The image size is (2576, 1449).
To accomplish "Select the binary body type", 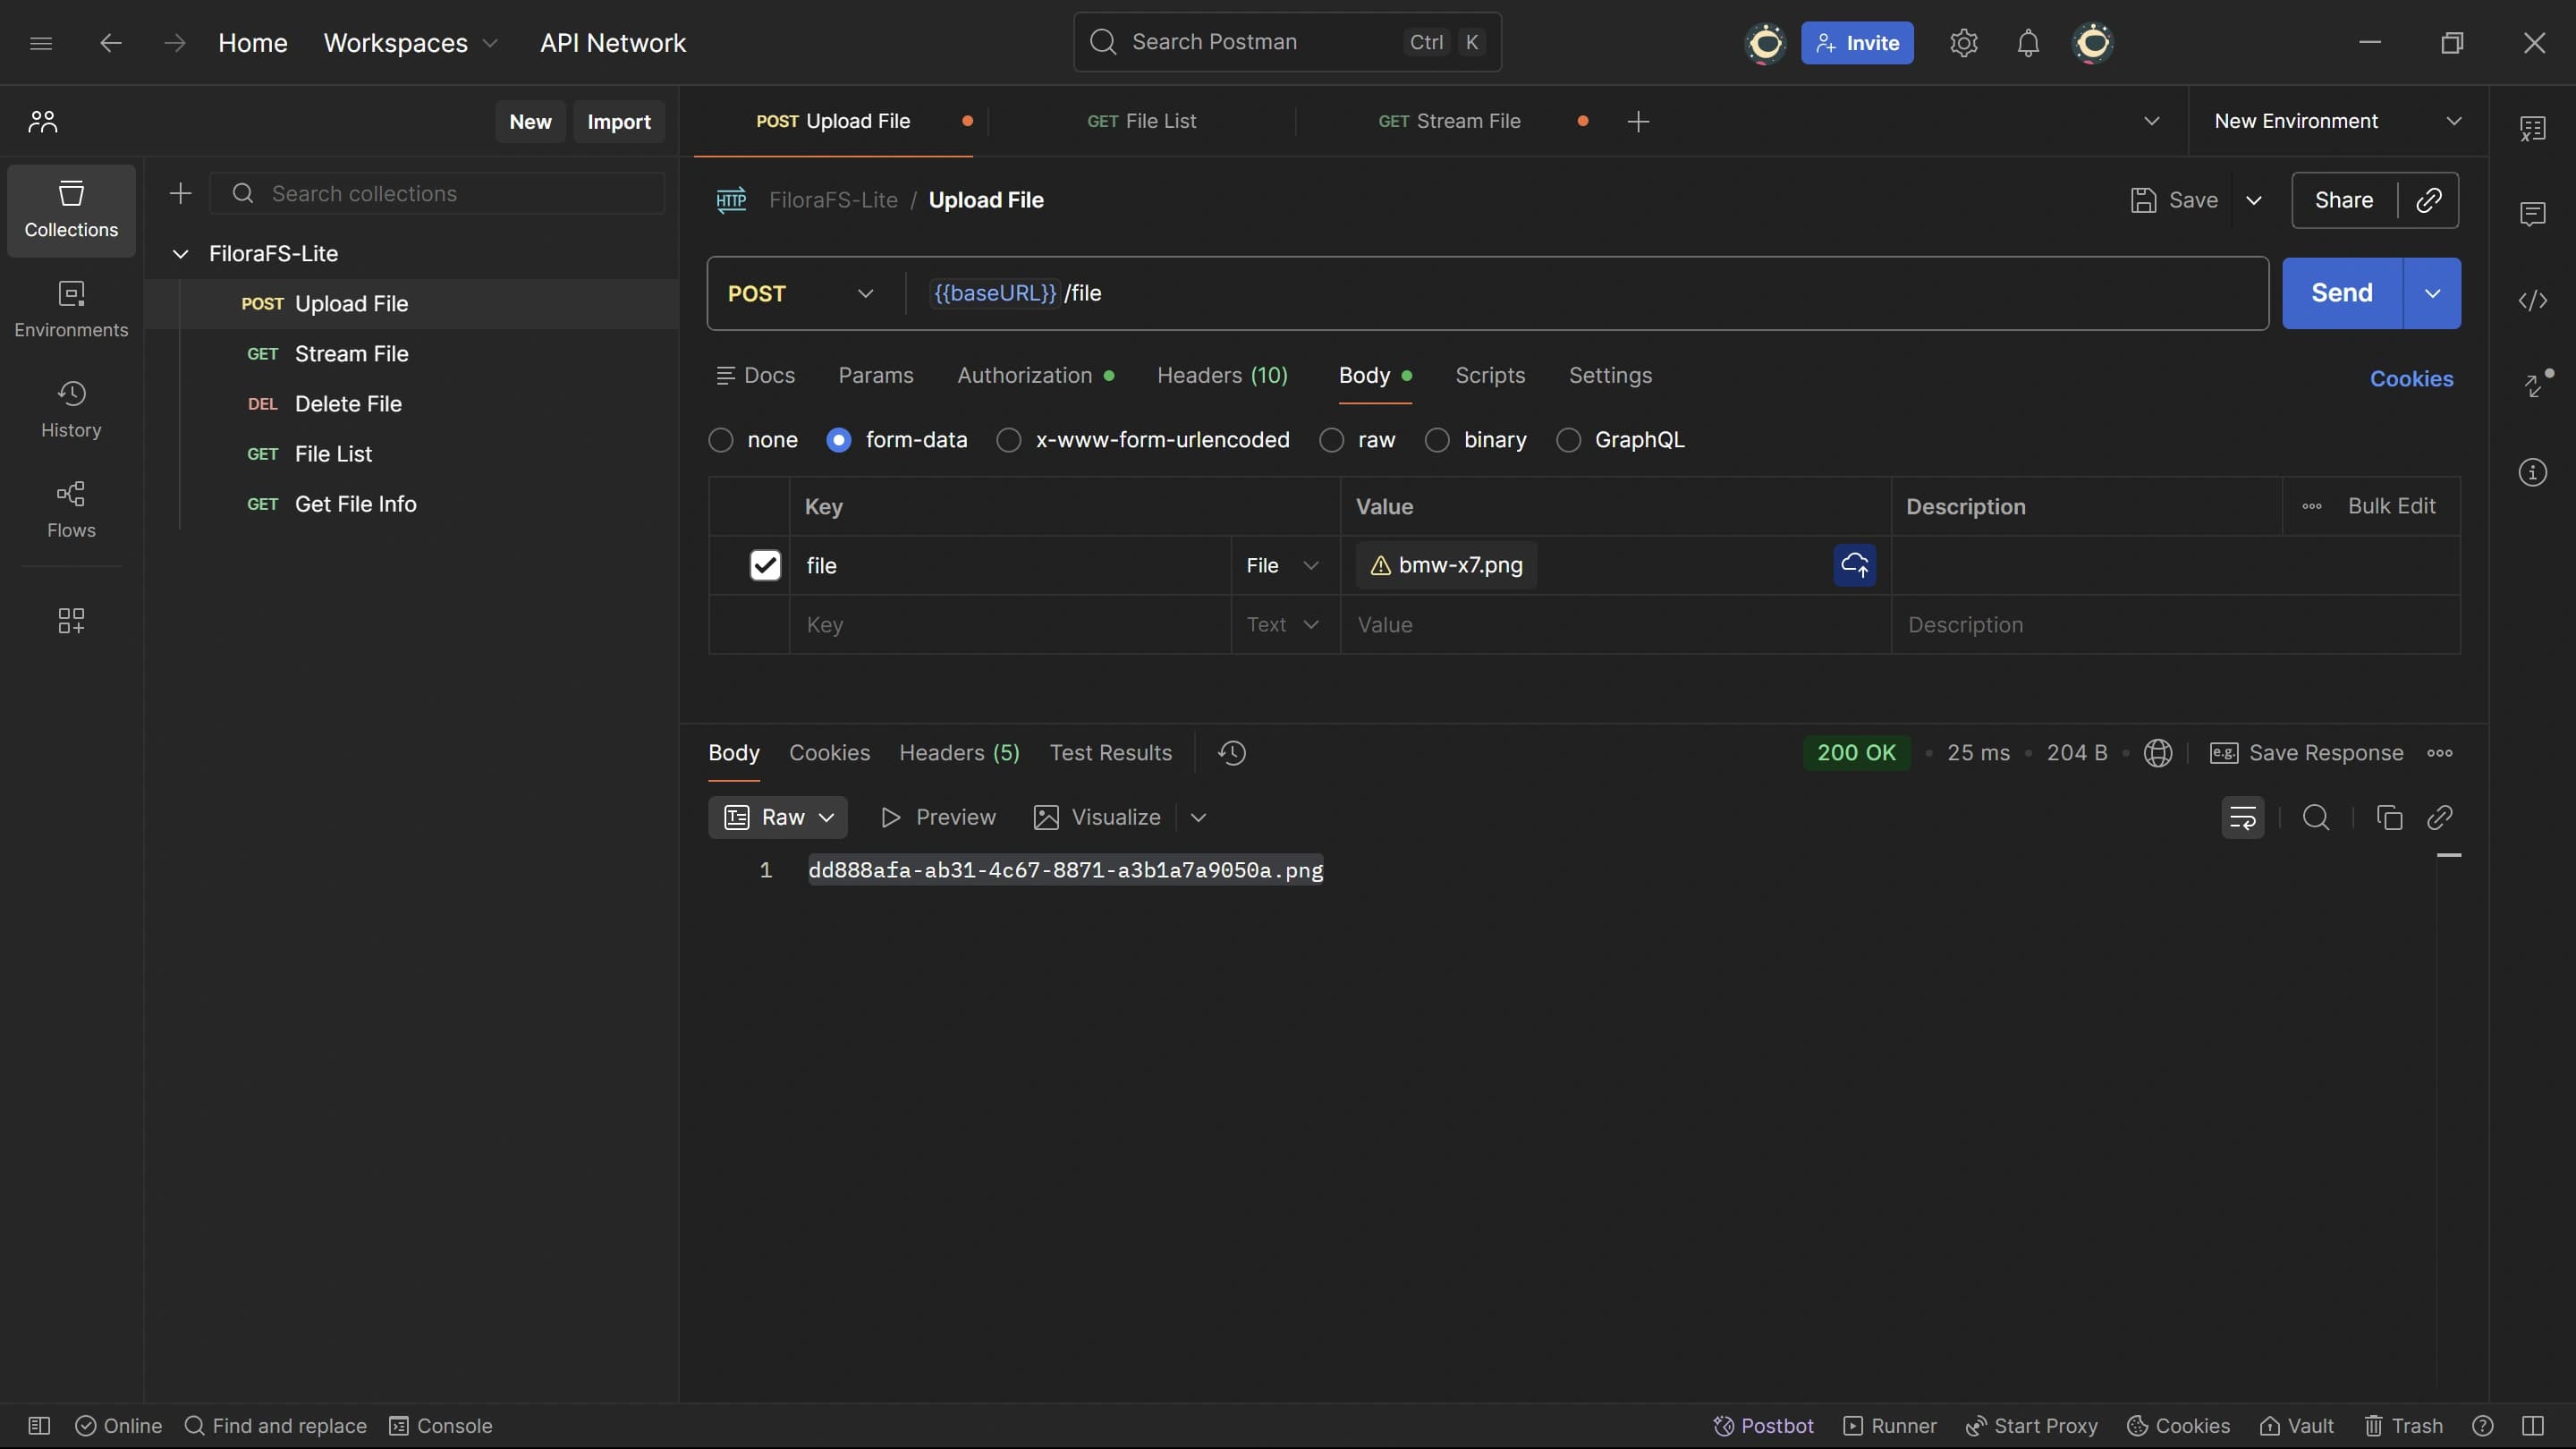I will coord(1437,440).
